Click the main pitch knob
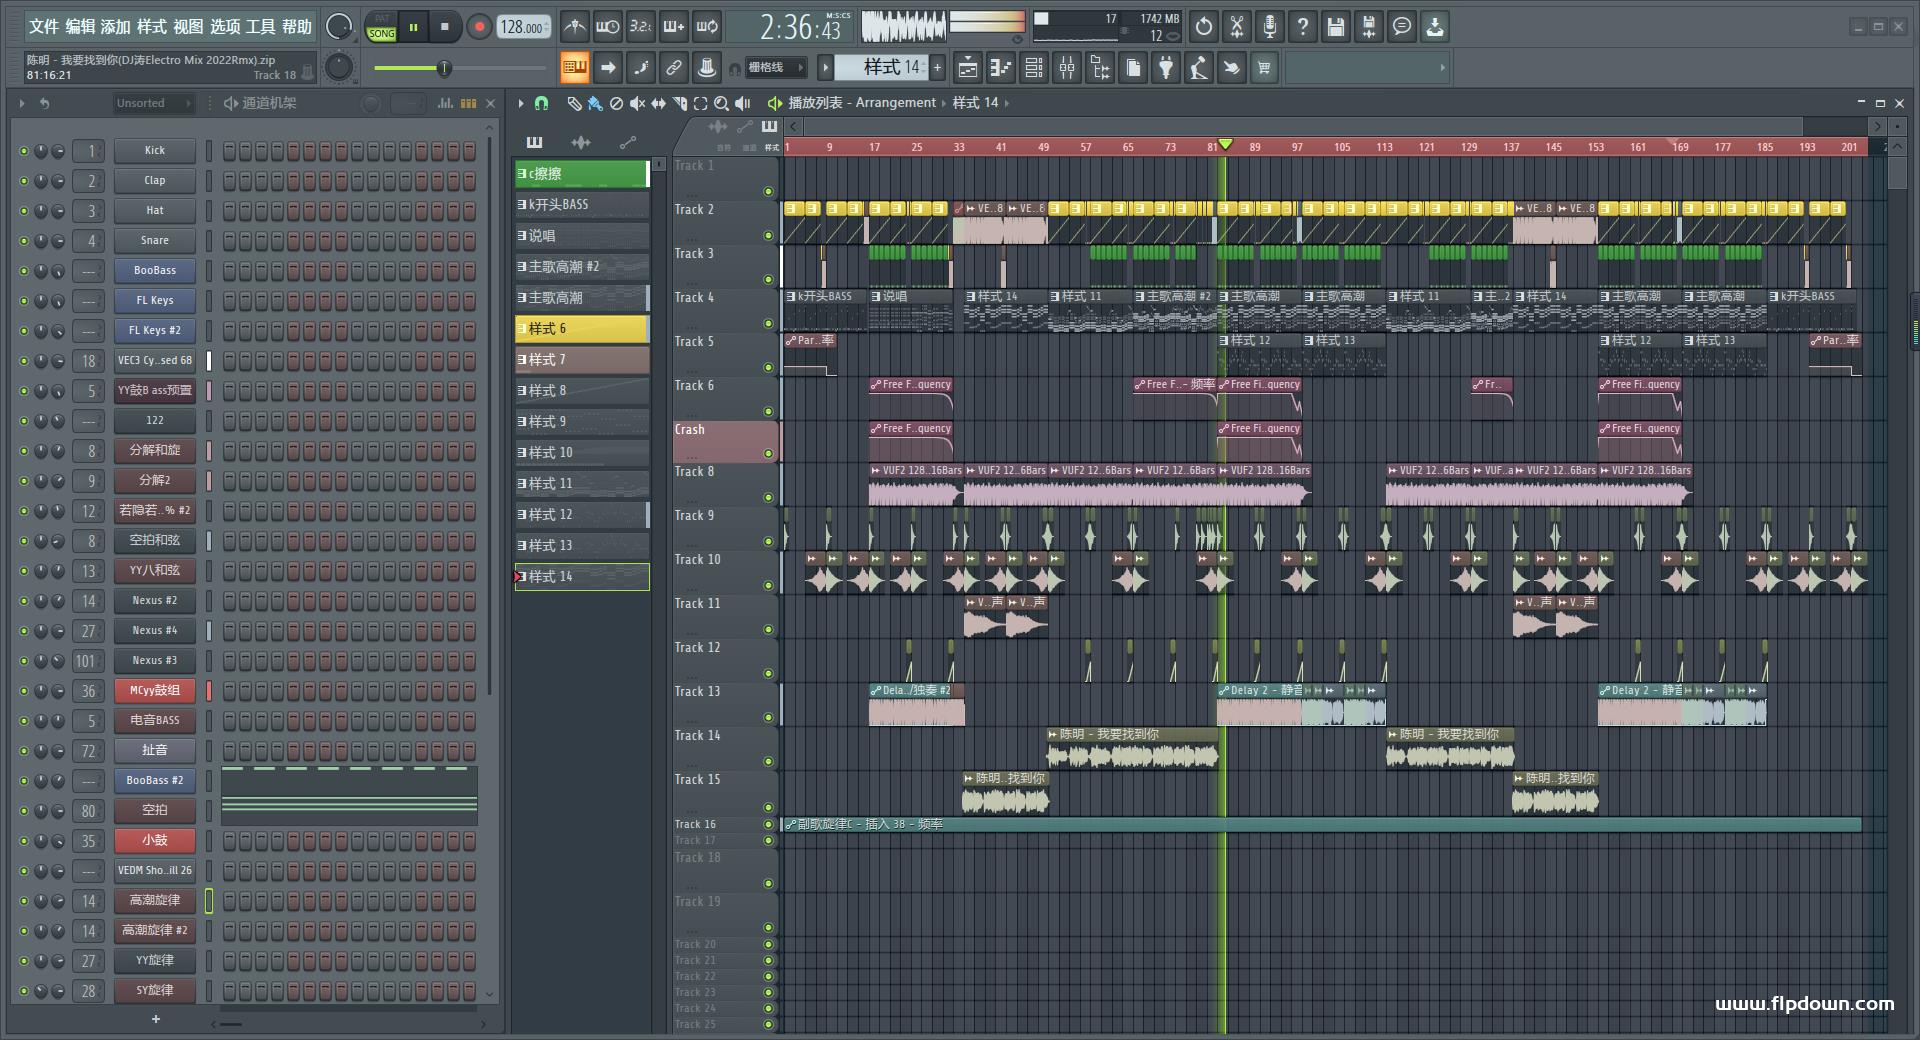 (339, 68)
